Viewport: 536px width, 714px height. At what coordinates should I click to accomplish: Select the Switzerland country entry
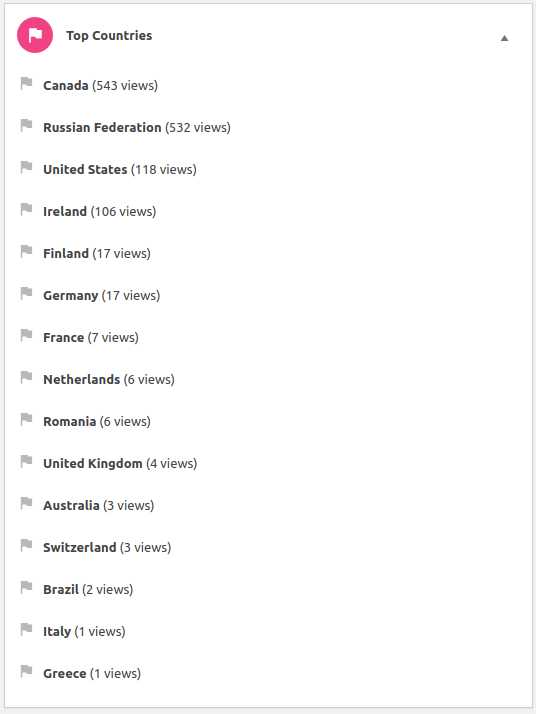point(107,547)
